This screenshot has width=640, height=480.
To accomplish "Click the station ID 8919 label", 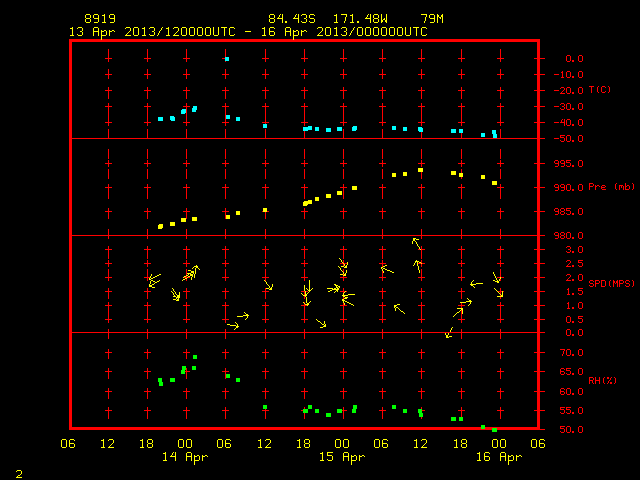I will [x=100, y=19].
